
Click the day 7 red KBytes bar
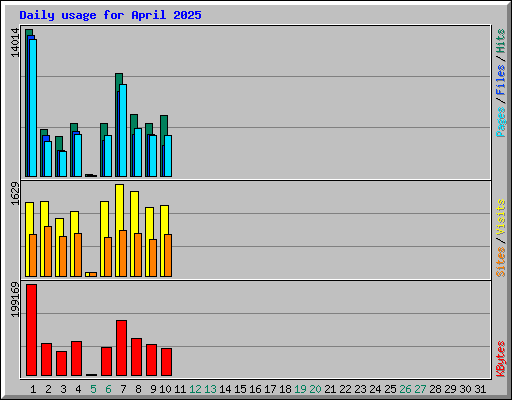(x=122, y=348)
